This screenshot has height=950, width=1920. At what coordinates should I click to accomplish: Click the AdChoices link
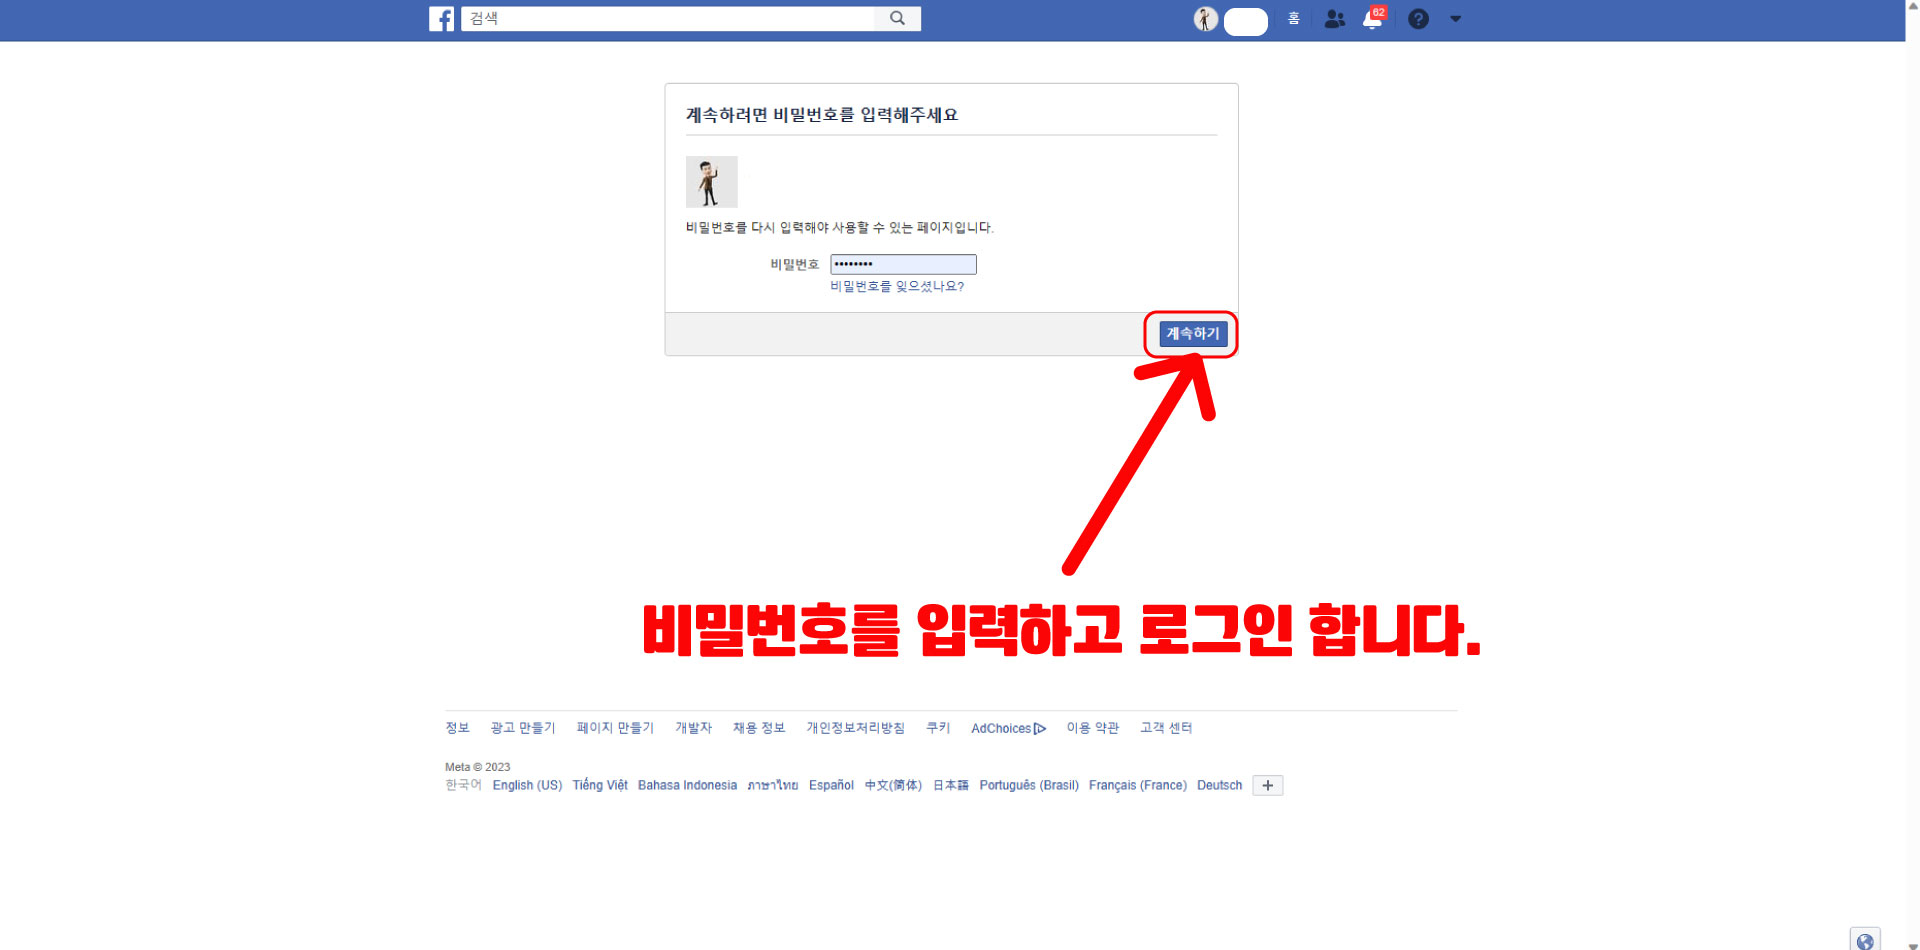click(x=1007, y=728)
